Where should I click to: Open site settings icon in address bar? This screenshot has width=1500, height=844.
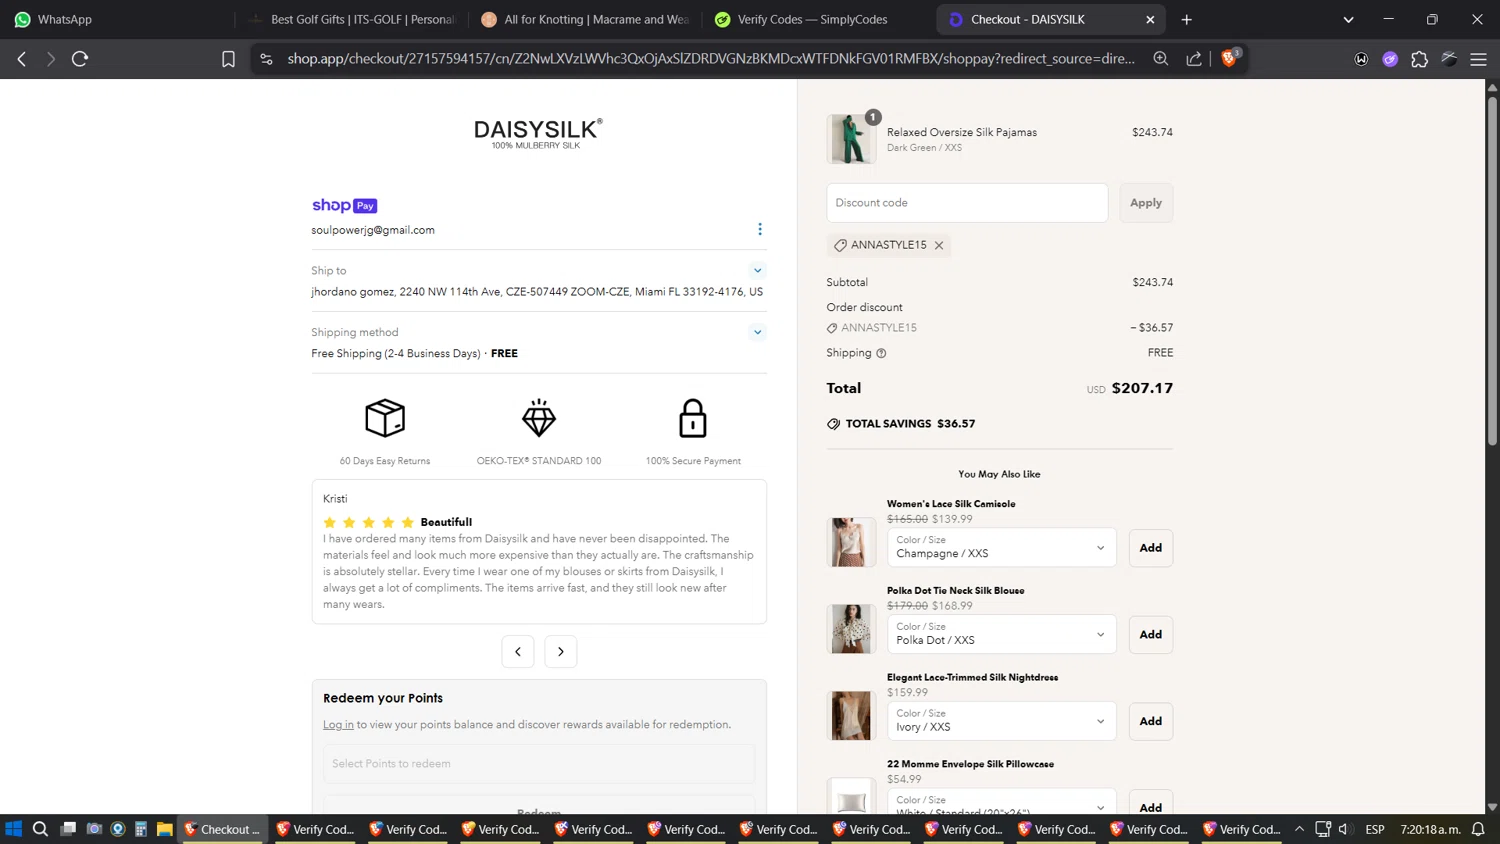click(266, 59)
